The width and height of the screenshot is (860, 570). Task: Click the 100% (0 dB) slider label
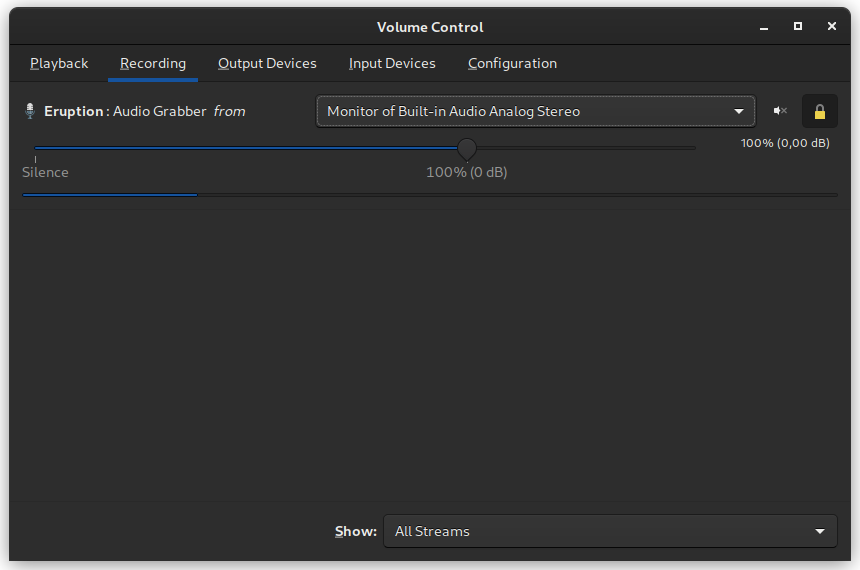[467, 172]
